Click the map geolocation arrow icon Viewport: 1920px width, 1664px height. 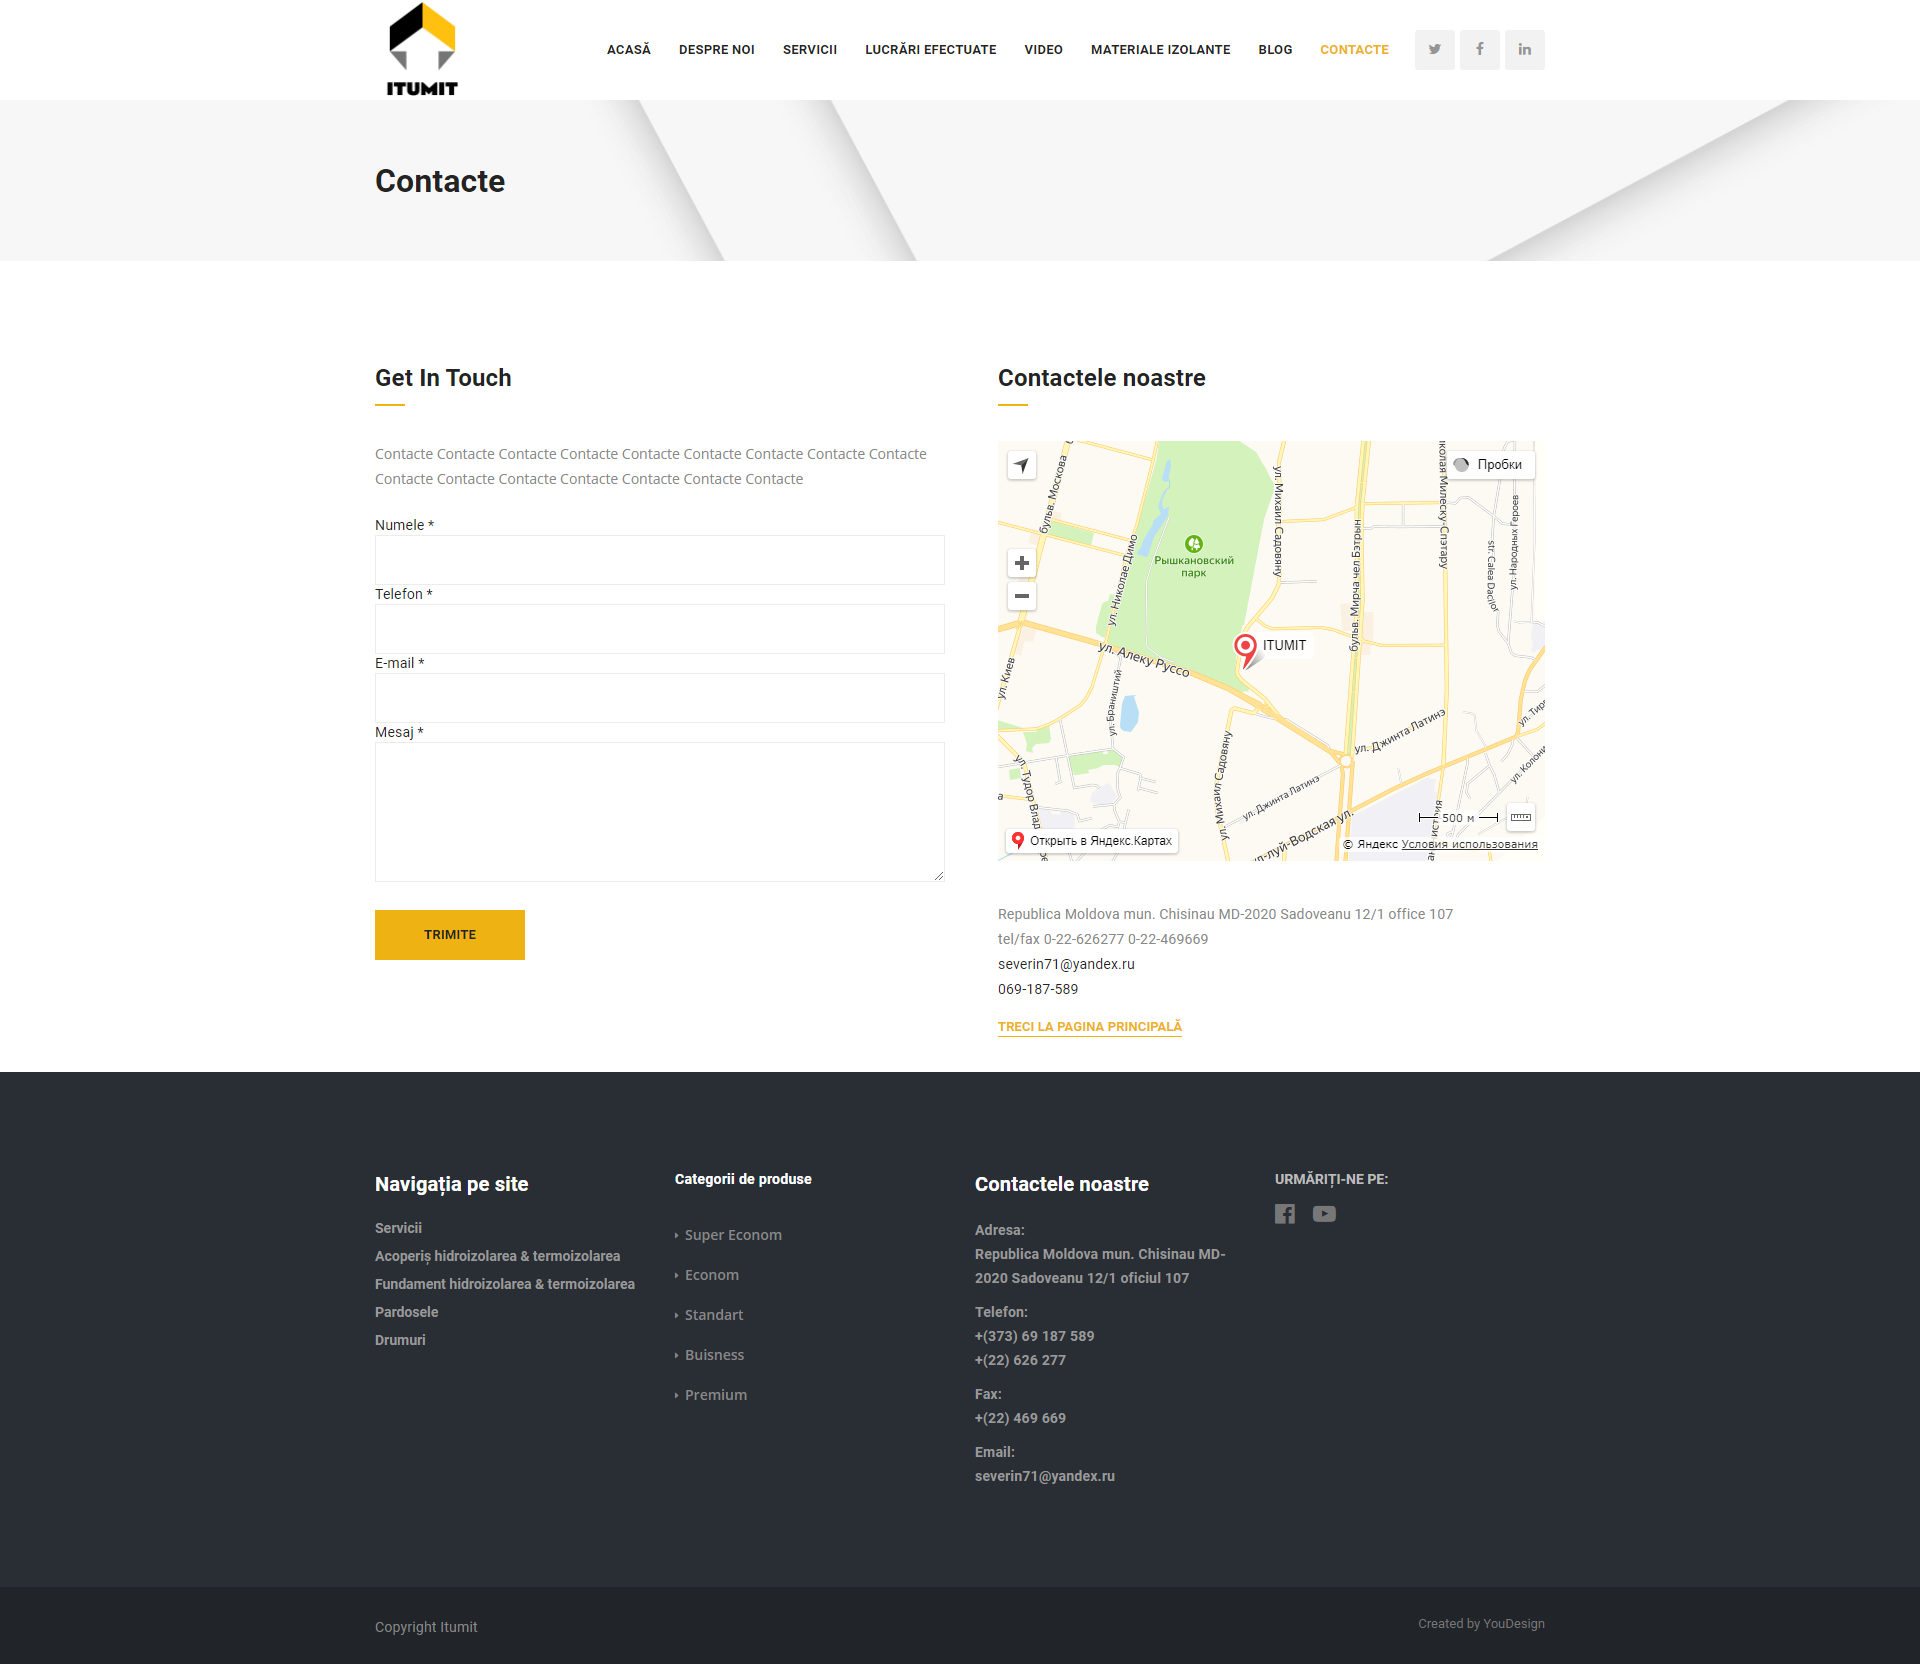(1021, 465)
